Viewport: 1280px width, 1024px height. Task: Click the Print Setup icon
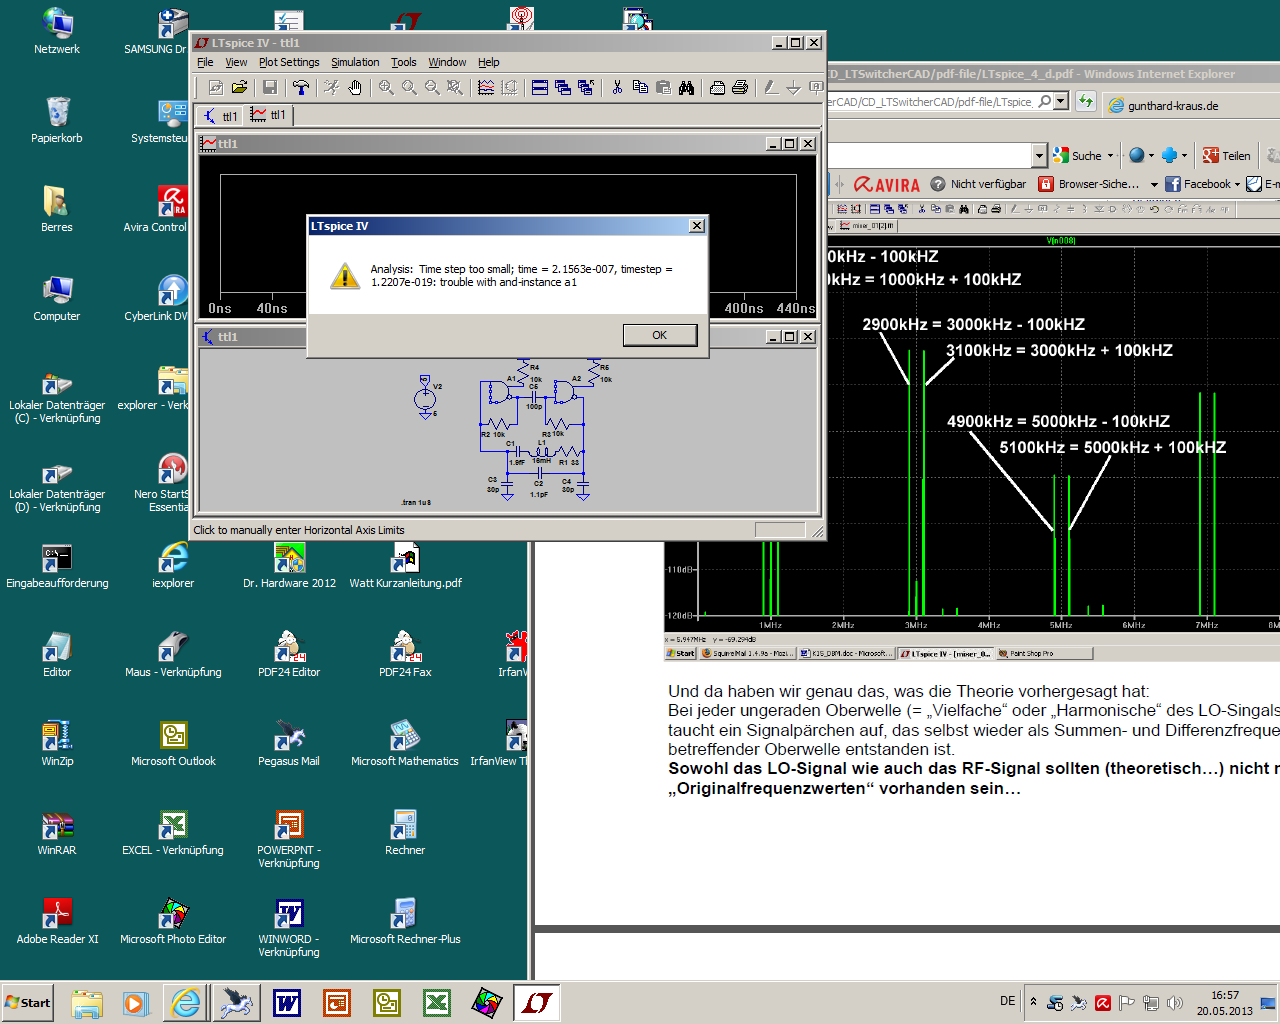coord(717,88)
